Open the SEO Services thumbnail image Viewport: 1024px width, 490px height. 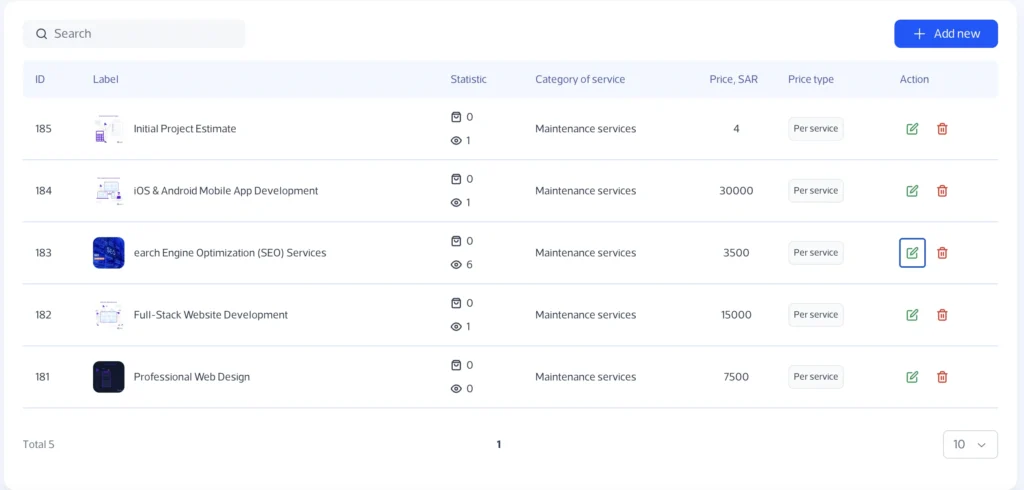click(108, 253)
